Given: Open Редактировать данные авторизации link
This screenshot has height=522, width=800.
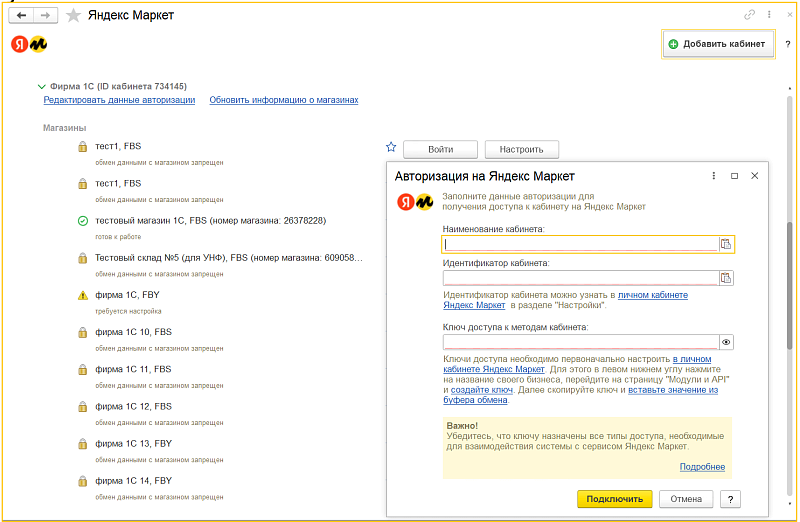Looking at the screenshot, I should pos(119,100).
